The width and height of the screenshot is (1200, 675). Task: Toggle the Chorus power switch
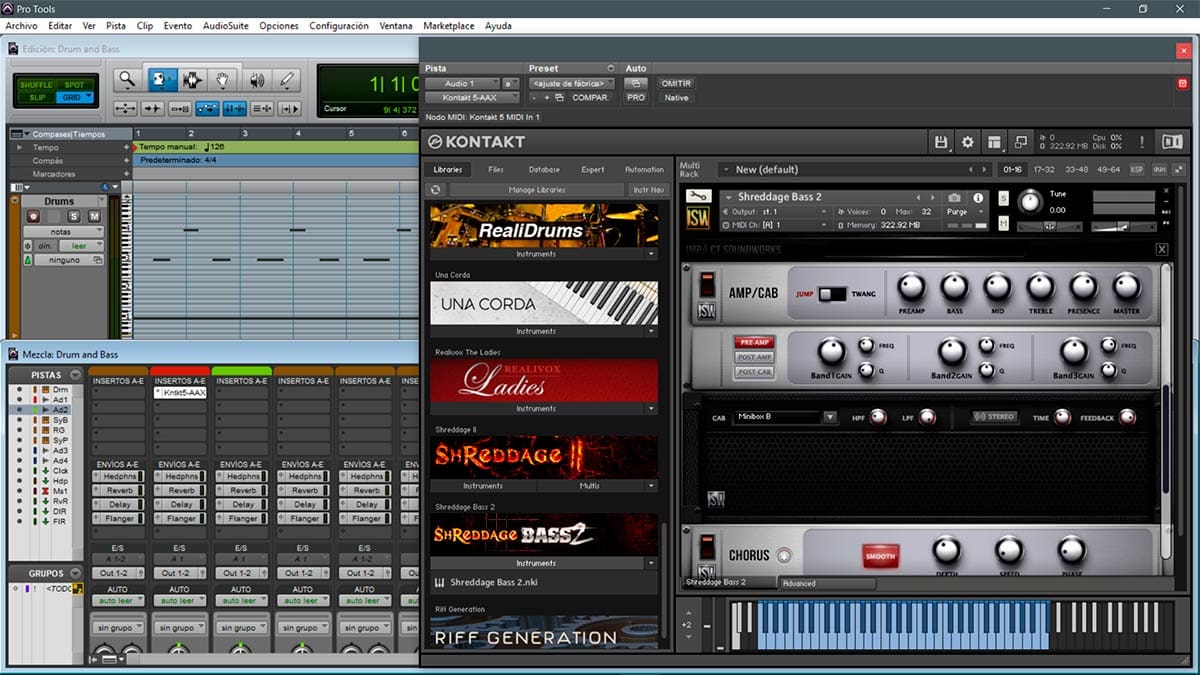tap(708, 548)
